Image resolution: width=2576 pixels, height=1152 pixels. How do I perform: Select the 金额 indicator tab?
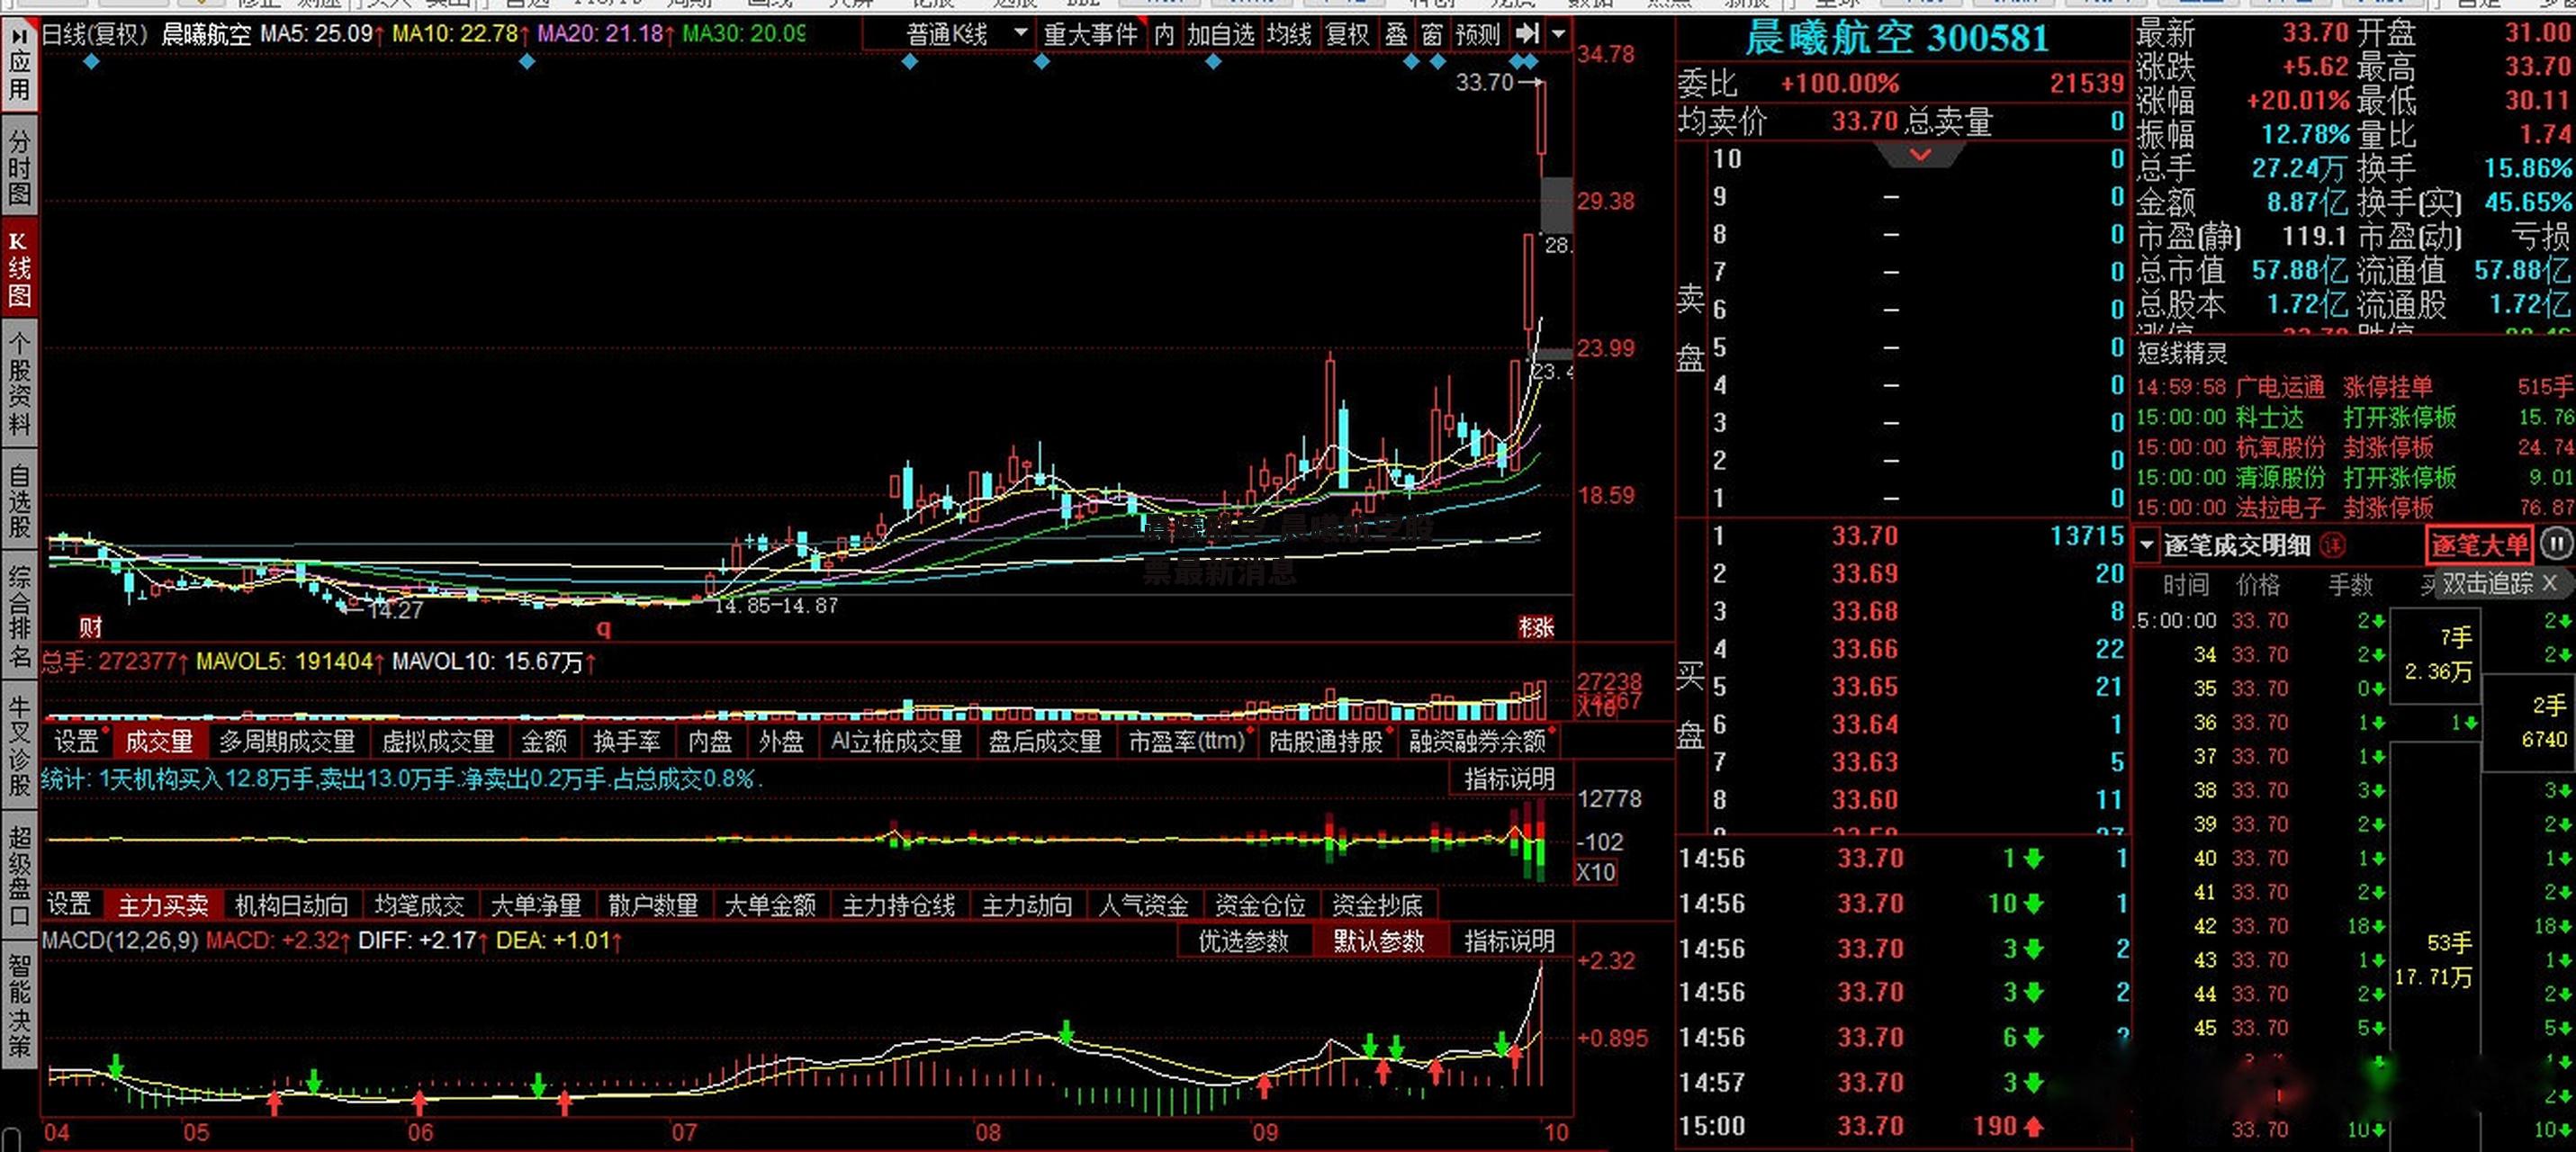(544, 741)
